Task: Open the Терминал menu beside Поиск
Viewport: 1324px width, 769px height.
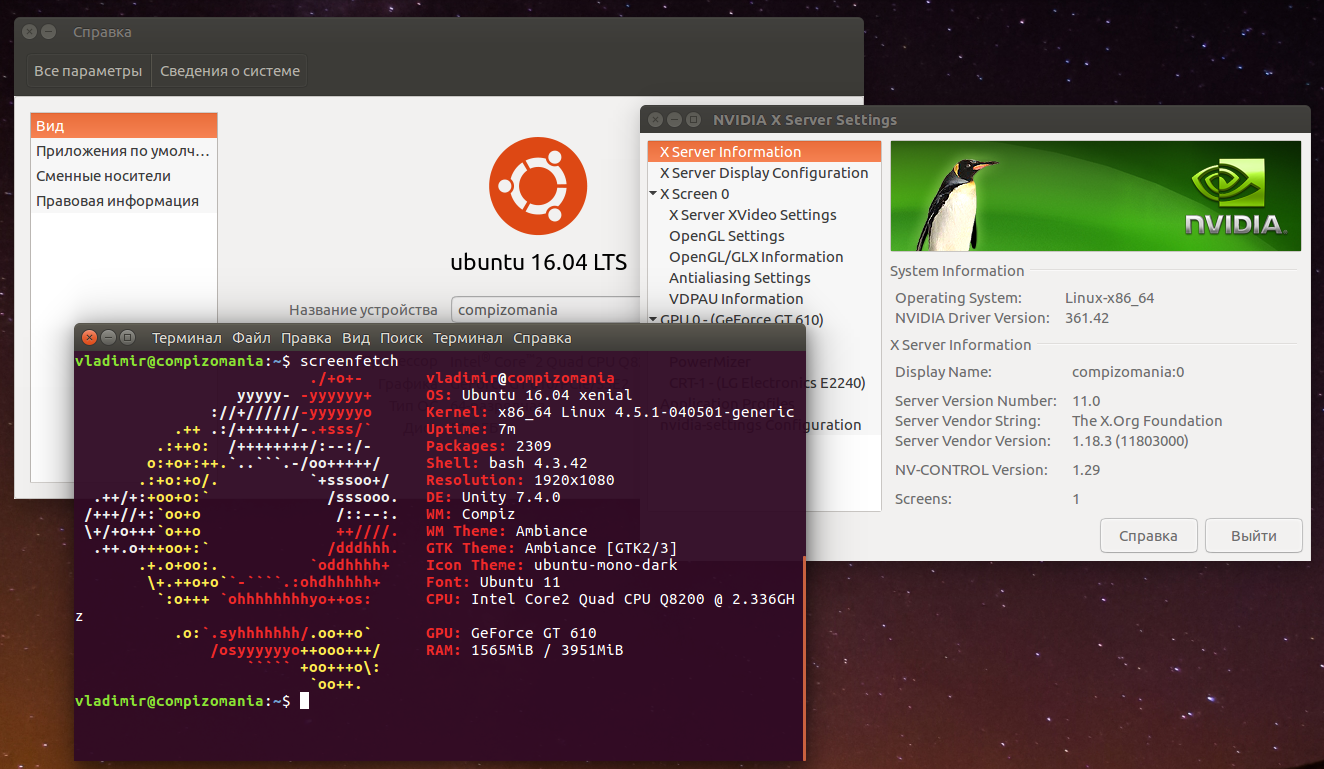Action: pyautogui.click(x=468, y=338)
